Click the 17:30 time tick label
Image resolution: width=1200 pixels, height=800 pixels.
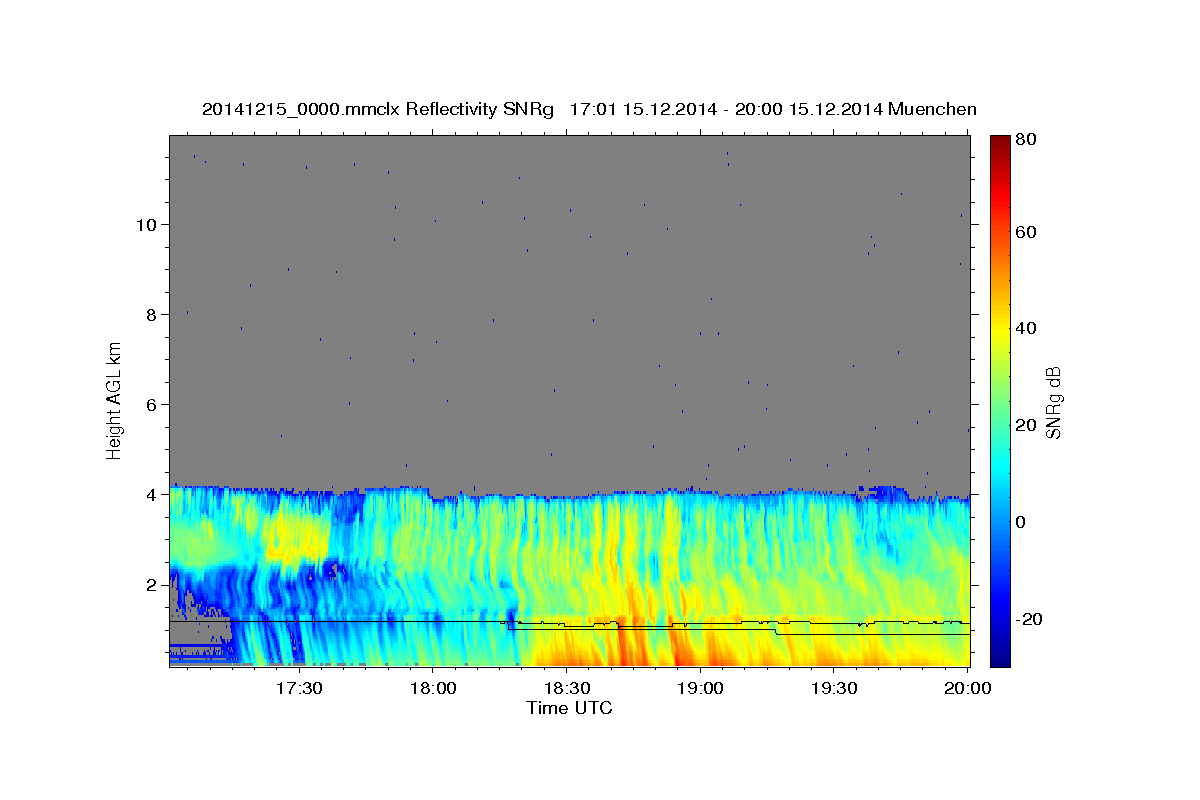point(298,689)
